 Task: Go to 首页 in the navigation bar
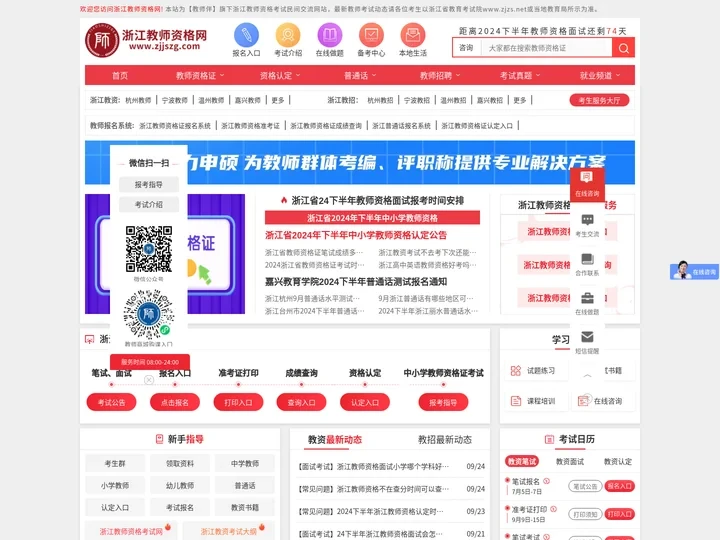pos(120,75)
